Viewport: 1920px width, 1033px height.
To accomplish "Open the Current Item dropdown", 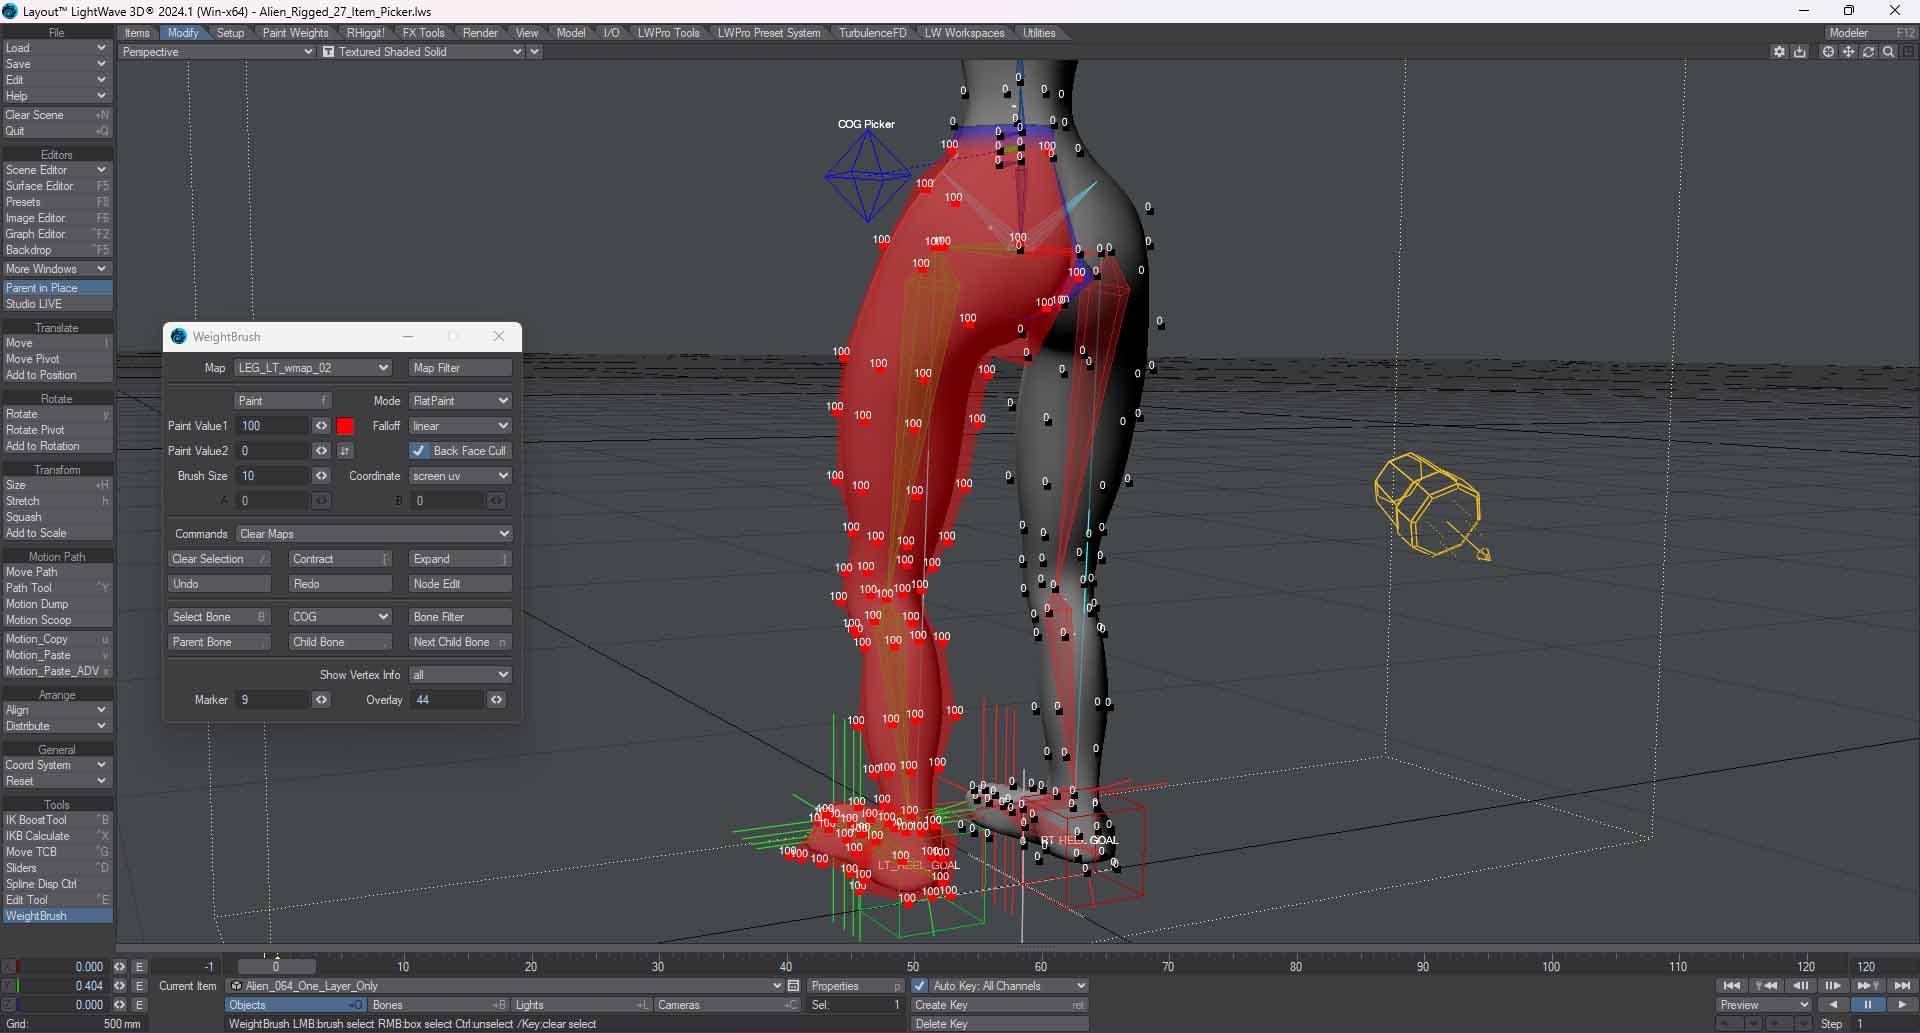I will tap(504, 986).
